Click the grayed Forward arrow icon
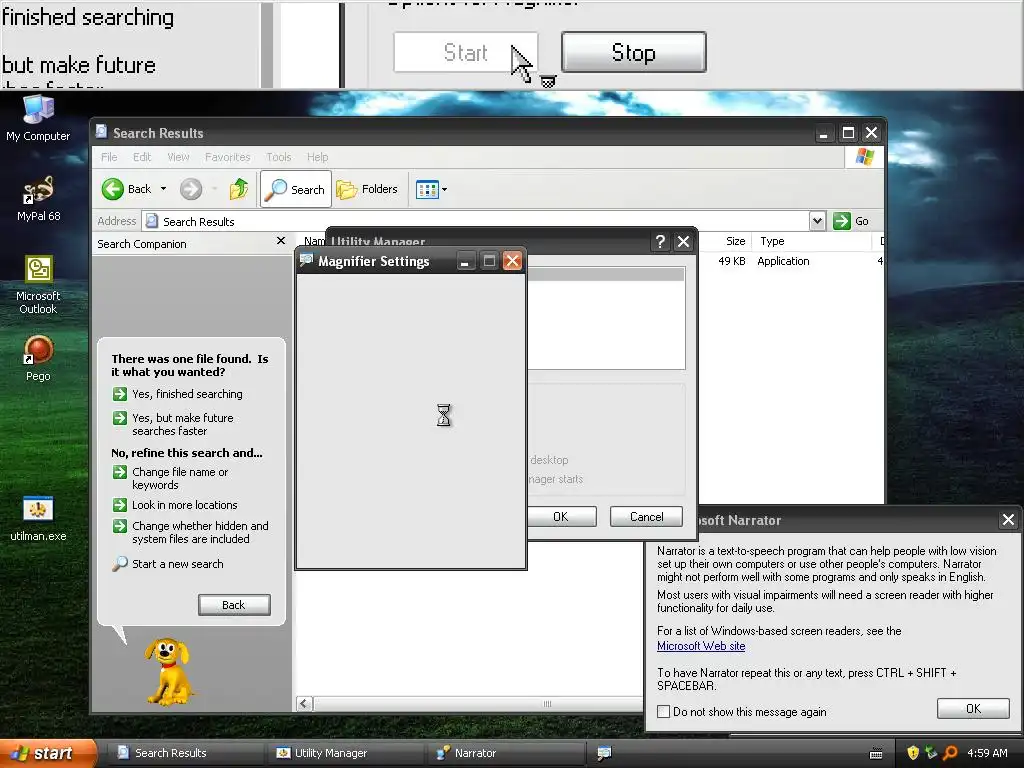 pos(191,189)
